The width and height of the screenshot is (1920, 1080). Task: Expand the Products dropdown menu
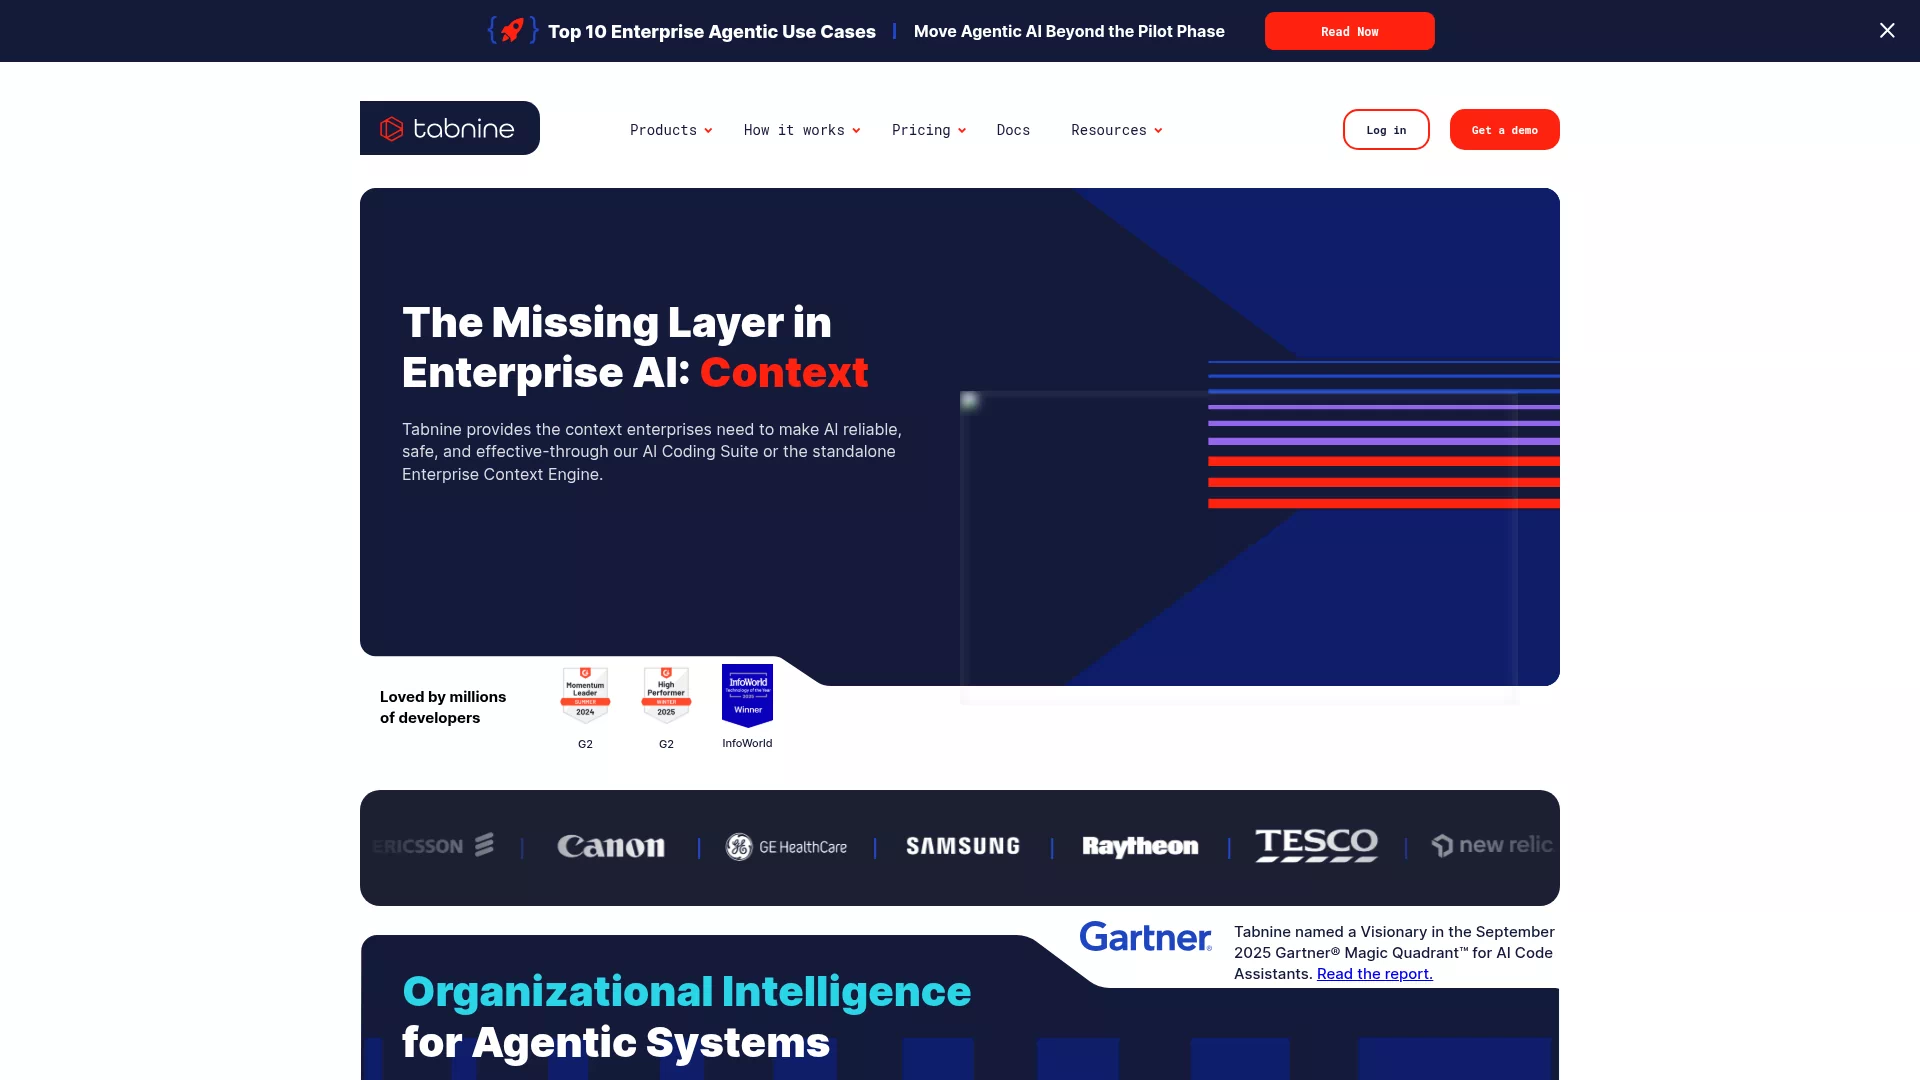pyautogui.click(x=671, y=130)
